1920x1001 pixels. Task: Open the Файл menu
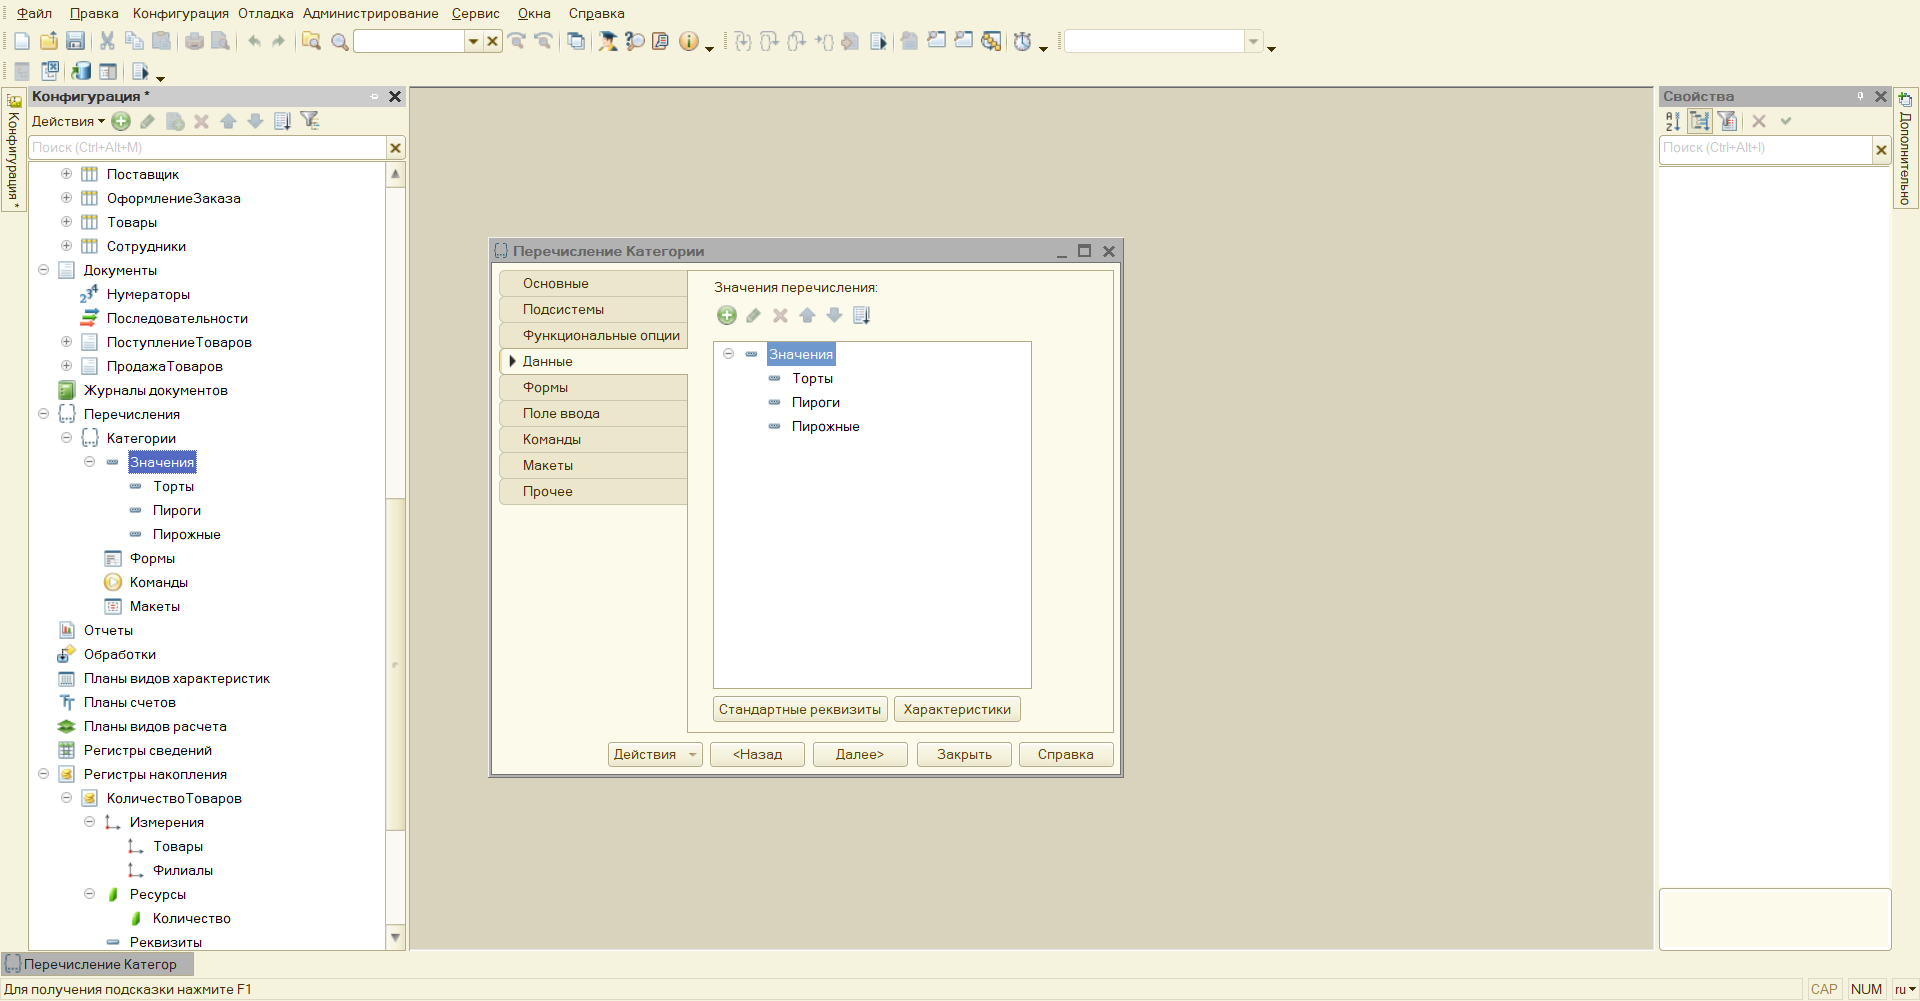coord(35,13)
